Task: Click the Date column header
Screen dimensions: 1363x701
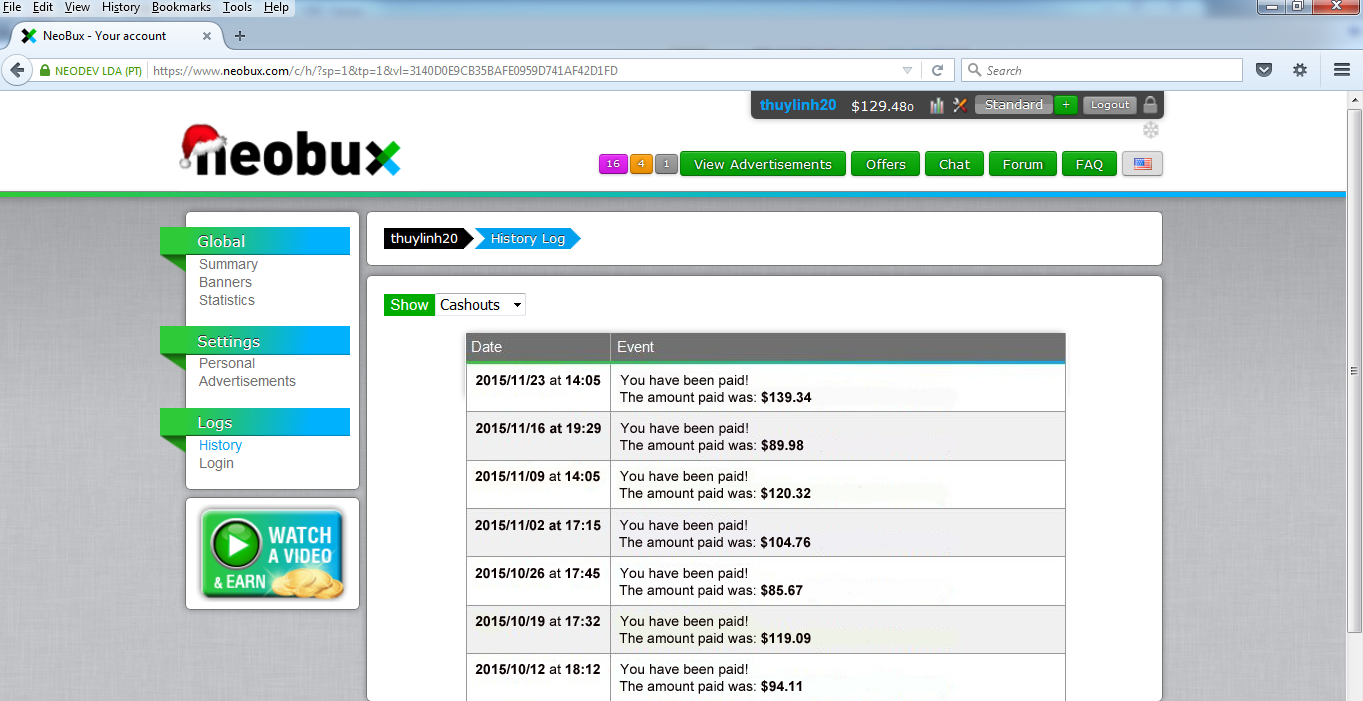Action: tap(538, 347)
